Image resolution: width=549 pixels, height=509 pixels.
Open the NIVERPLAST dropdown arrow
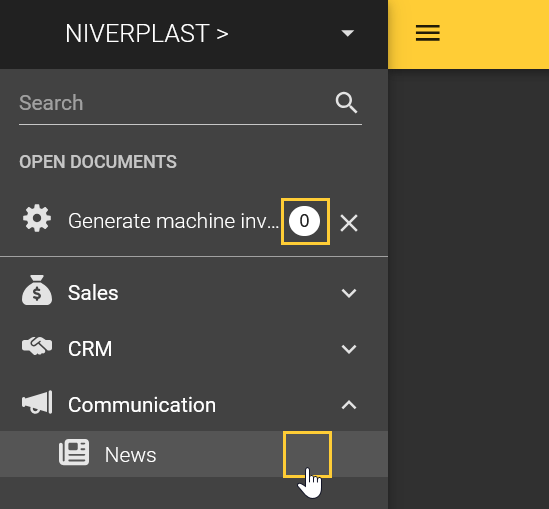(348, 33)
